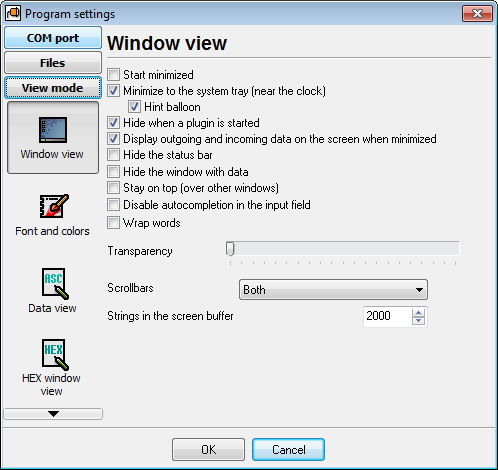Viewport: 498px width, 470px height.
Task: Decrease Strings in the screen buffer value
Action: point(418,320)
